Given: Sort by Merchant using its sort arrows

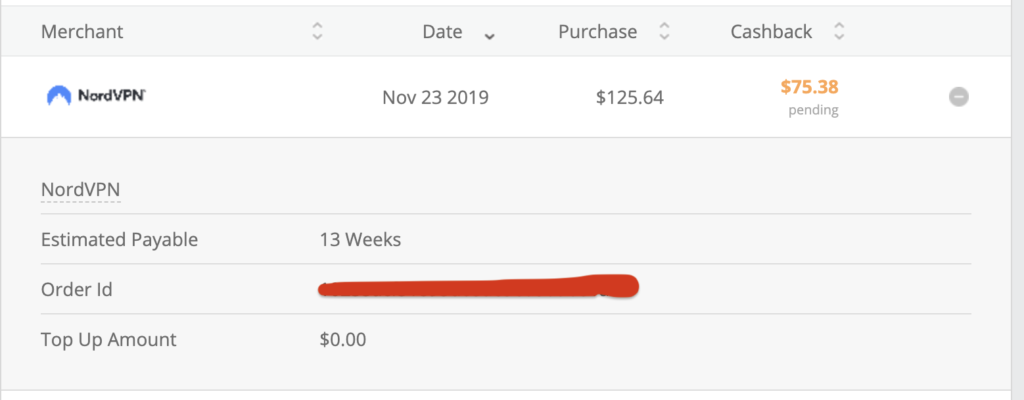Looking at the screenshot, I should [x=317, y=32].
